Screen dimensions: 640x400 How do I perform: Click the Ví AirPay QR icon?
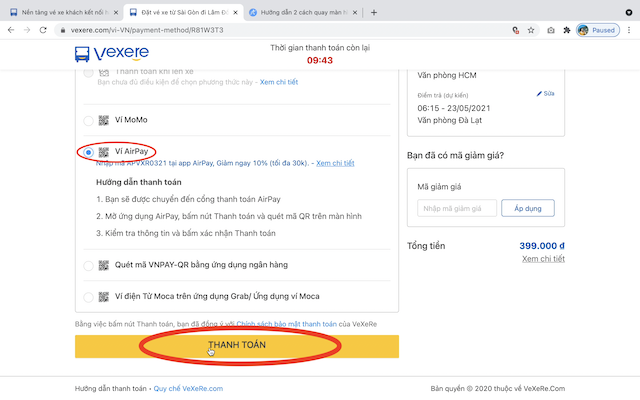pyautogui.click(x=104, y=152)
